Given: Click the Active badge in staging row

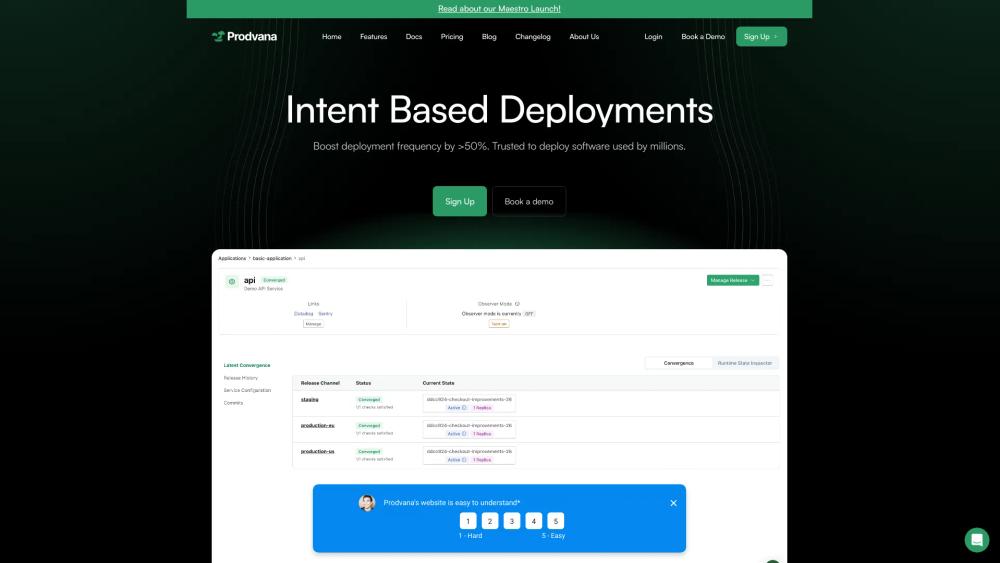Looking at the screenshot, I should [x=457, y=407].
